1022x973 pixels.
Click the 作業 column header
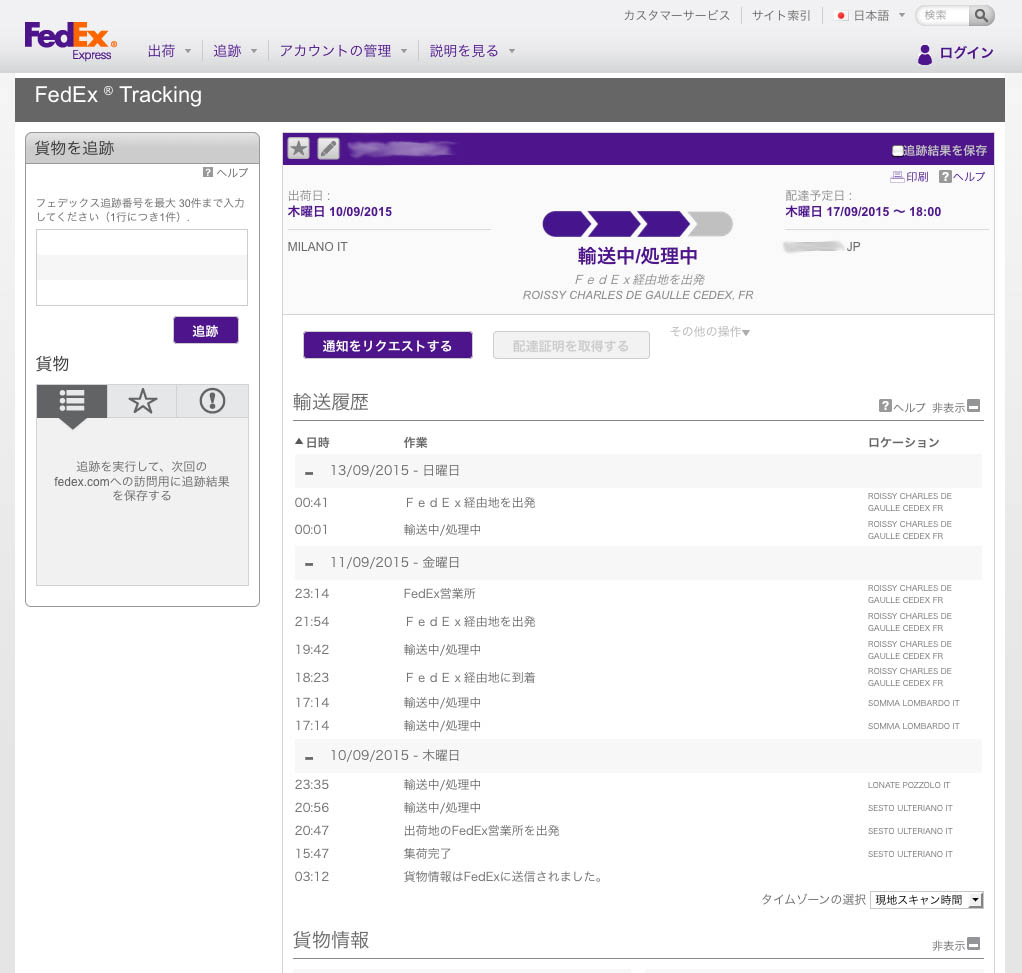click(x=415, y=443)
